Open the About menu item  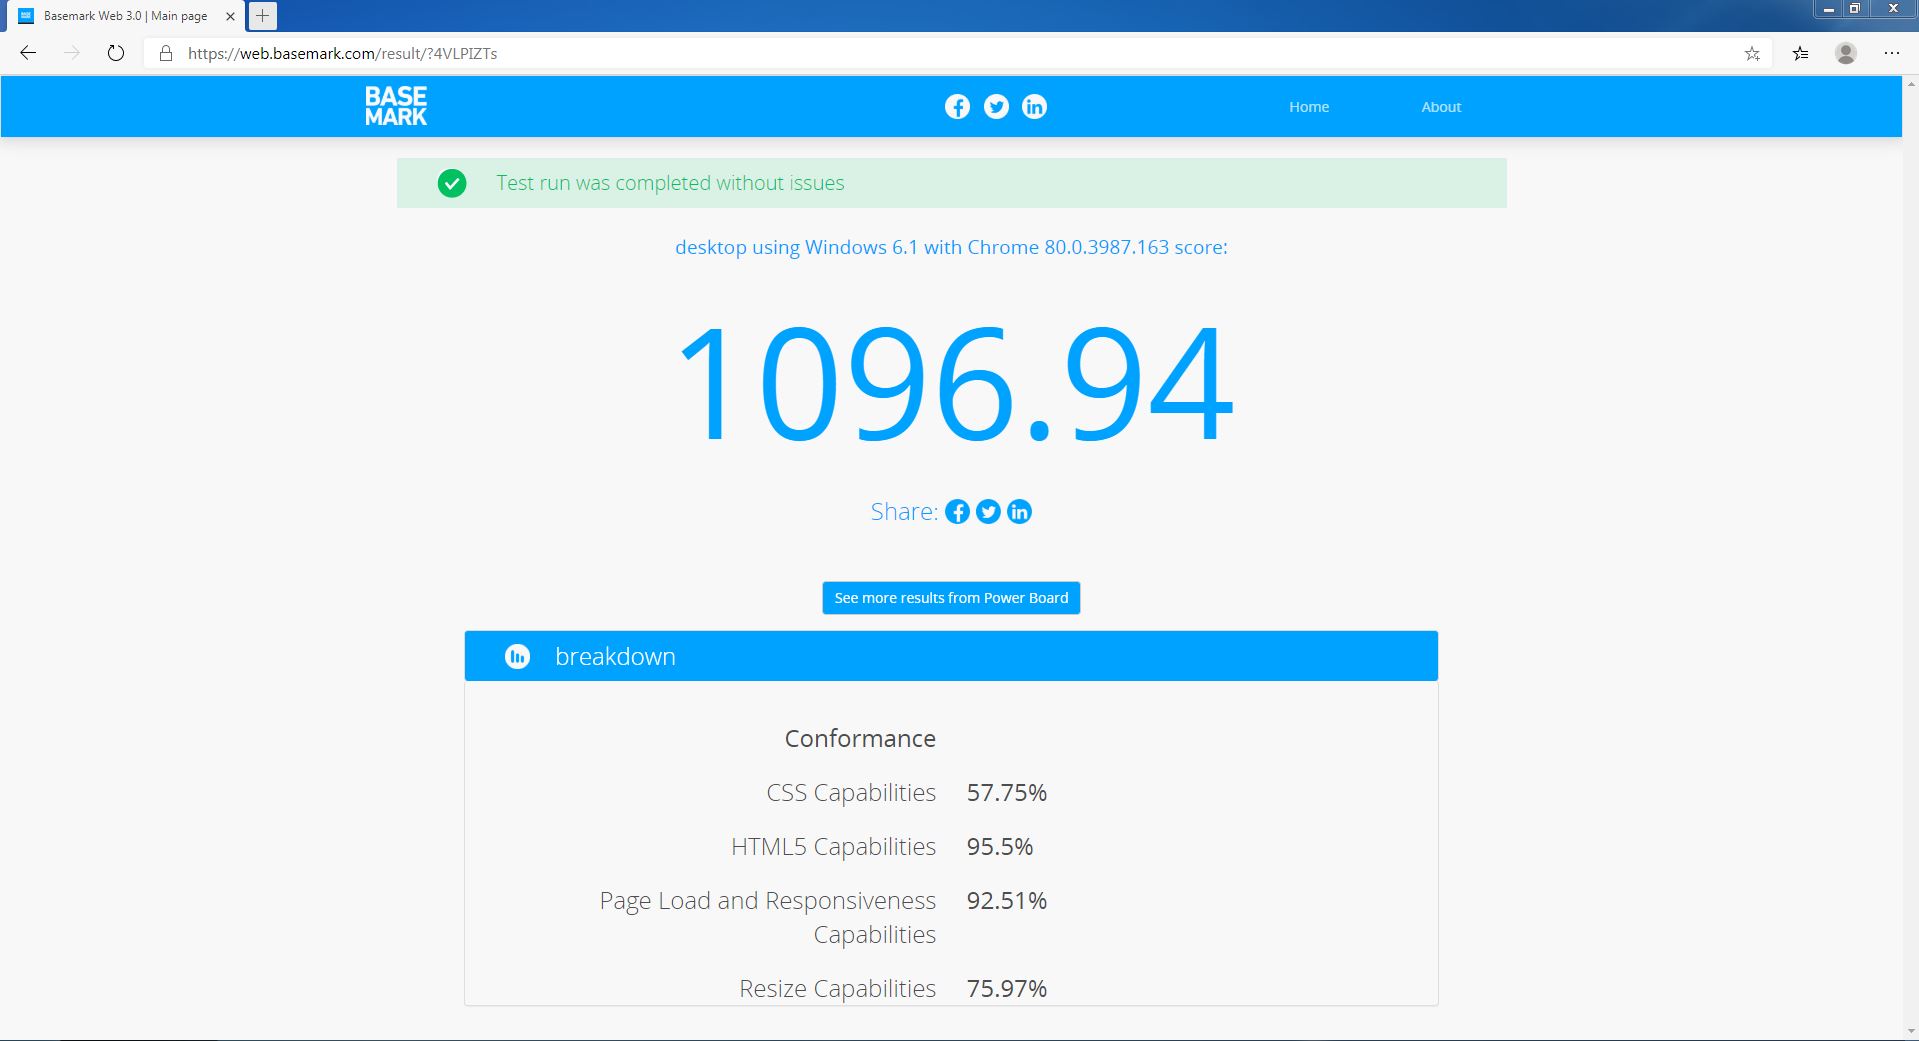[1441, 107]
